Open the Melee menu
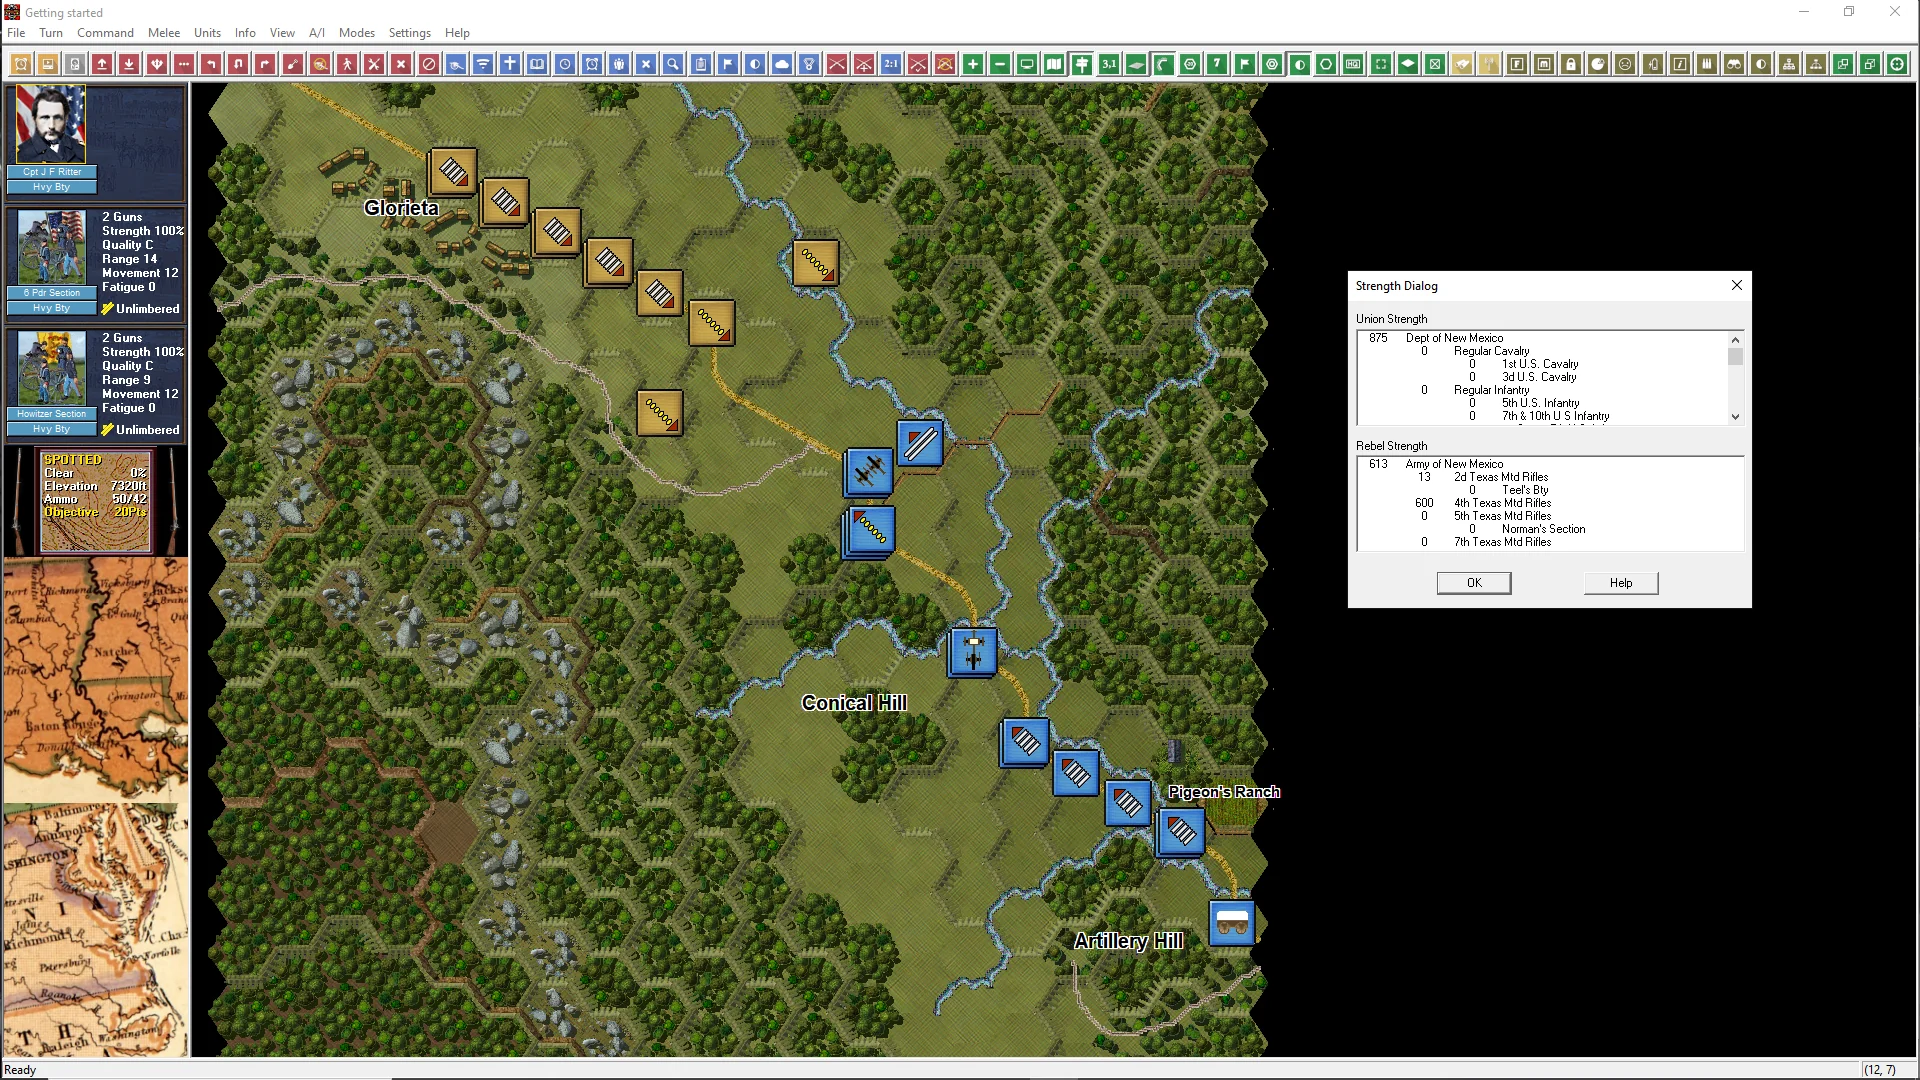Image resolution: width=1920 pixels, height=1080 pixels. (x=164, y=33)
